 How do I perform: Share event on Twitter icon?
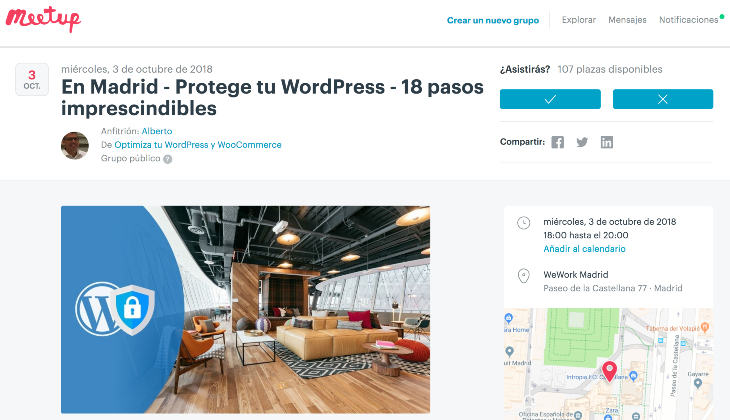point(582,142)
